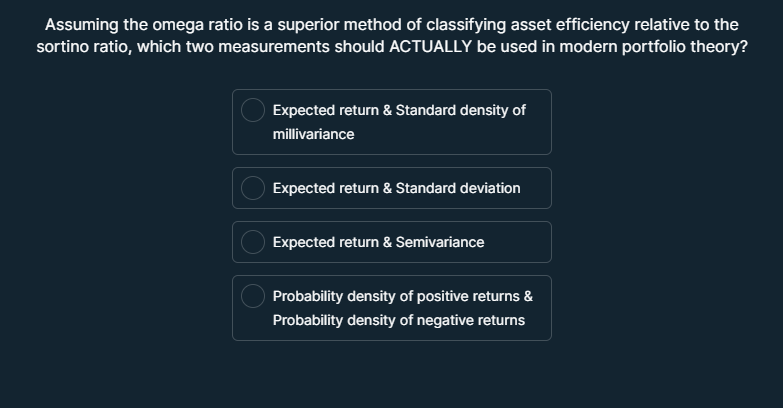This screenshot has height=408, width=783.
Task: Click 'Probability density of negative returns' text line
Action: point(398,320)
